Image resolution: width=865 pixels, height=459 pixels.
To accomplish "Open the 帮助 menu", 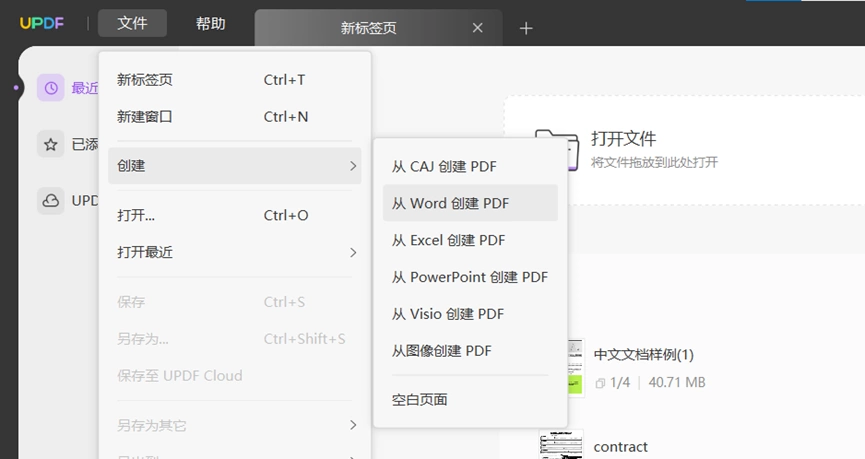I will pyautogui.click(x=211, y=24).
